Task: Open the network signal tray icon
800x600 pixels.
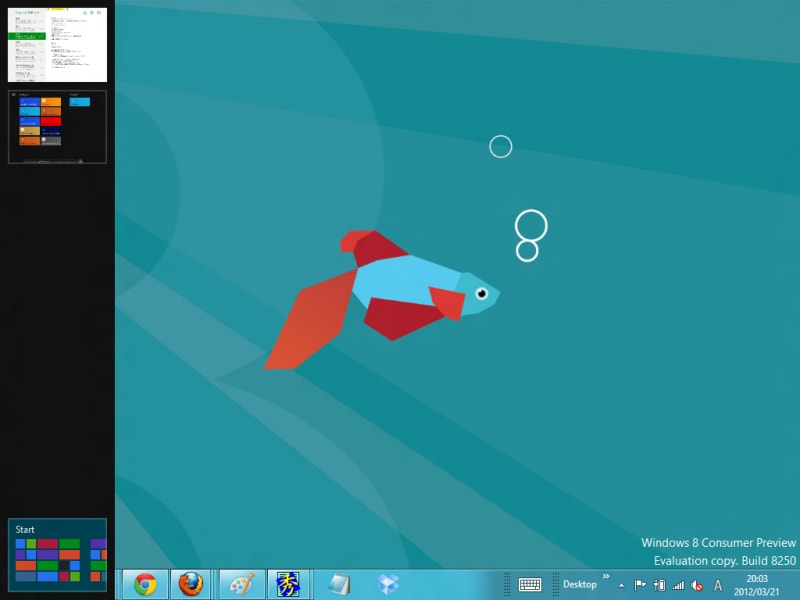Action: tap(678, 585)
